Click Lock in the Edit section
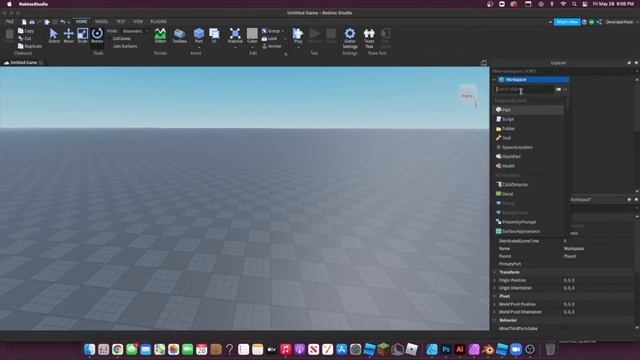 269,38
